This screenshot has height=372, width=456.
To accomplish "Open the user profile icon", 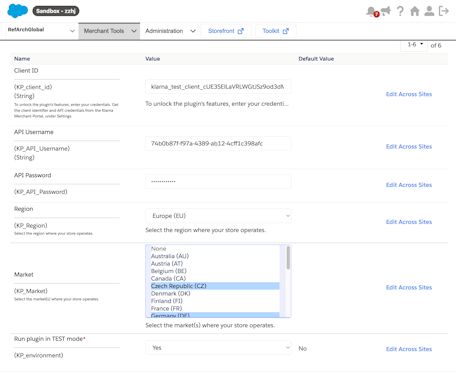I will pos(429,11).
